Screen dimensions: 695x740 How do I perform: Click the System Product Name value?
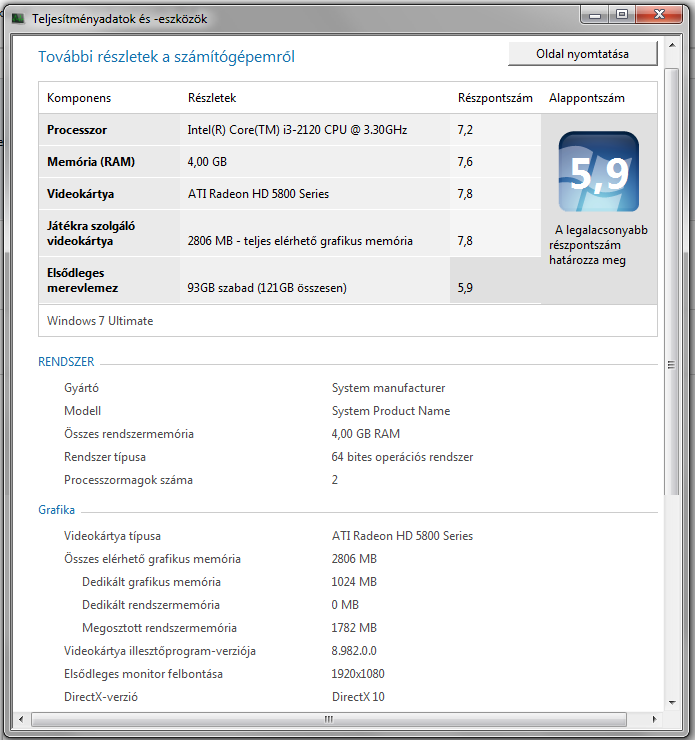391,411
